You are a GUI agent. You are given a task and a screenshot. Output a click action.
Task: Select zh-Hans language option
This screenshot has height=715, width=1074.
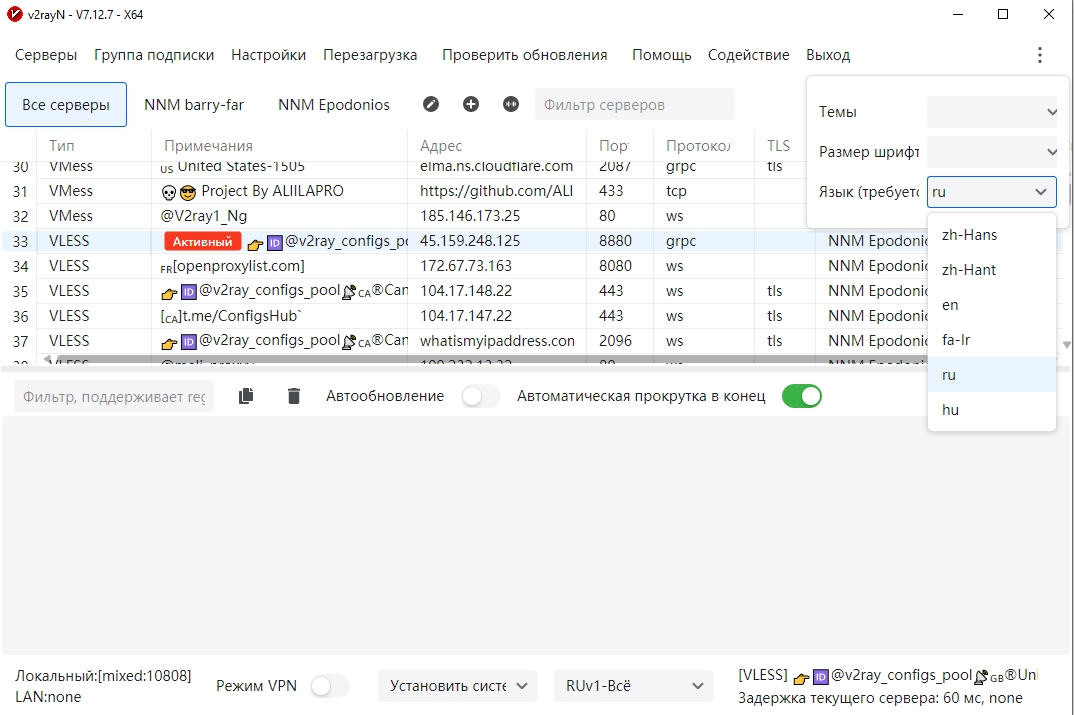click(x=992, y=235)
